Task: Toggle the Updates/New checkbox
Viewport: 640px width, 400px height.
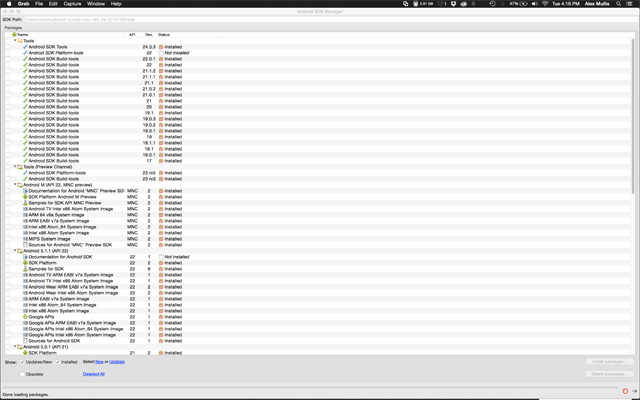Action: point(23,362)
